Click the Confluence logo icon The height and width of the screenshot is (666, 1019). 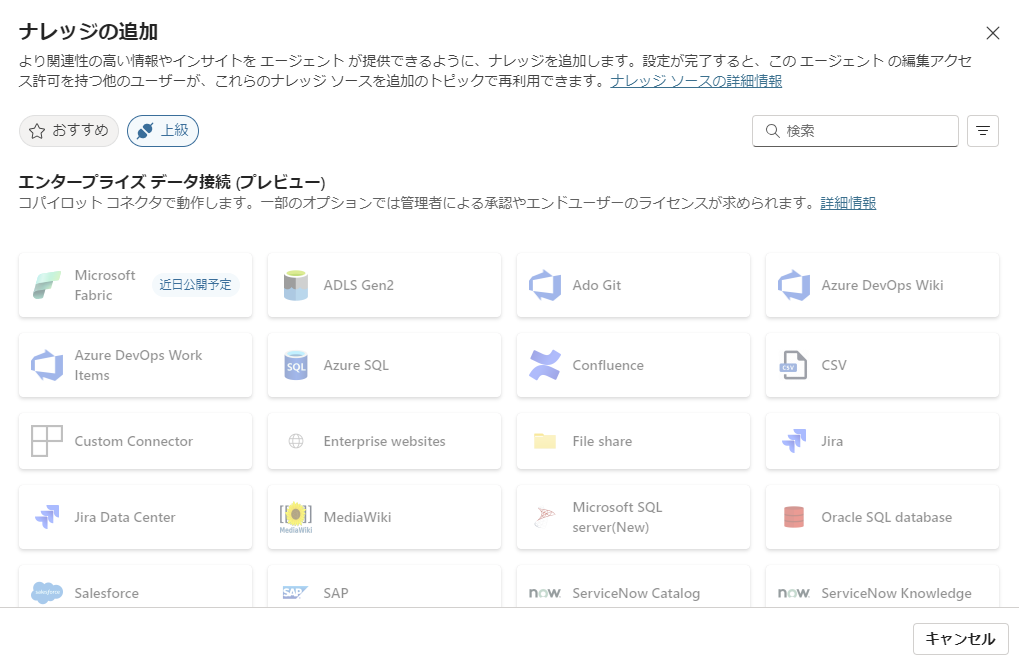[x=545, y=365]
